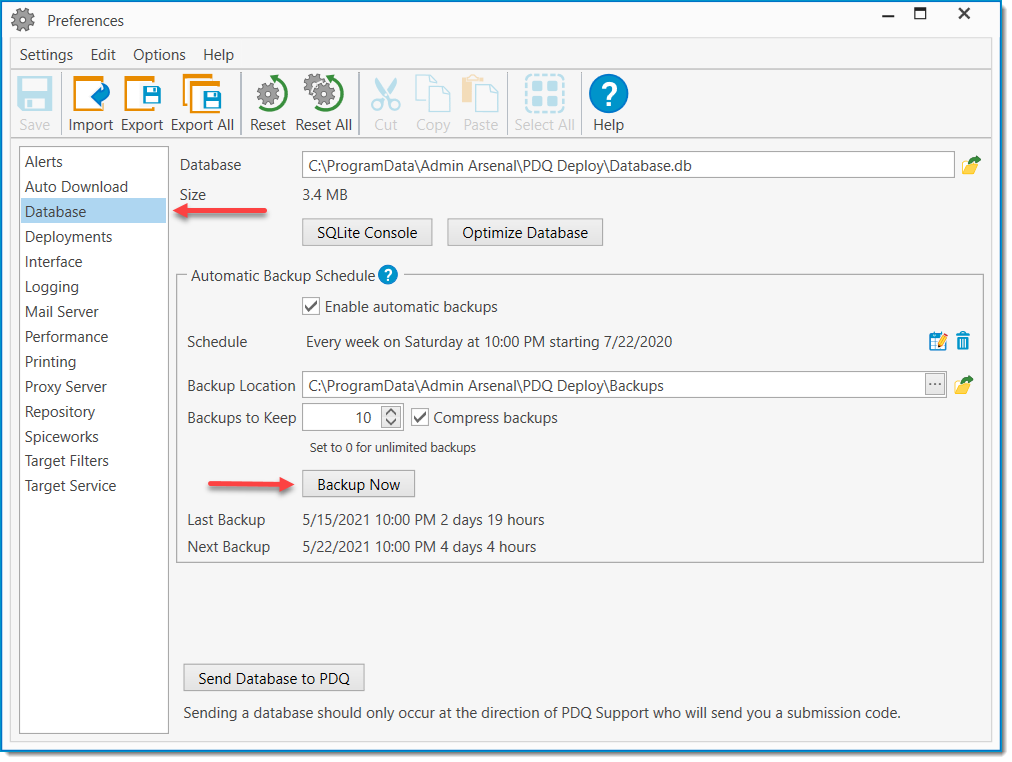Close the Preferences window

(x=964, y=14)
